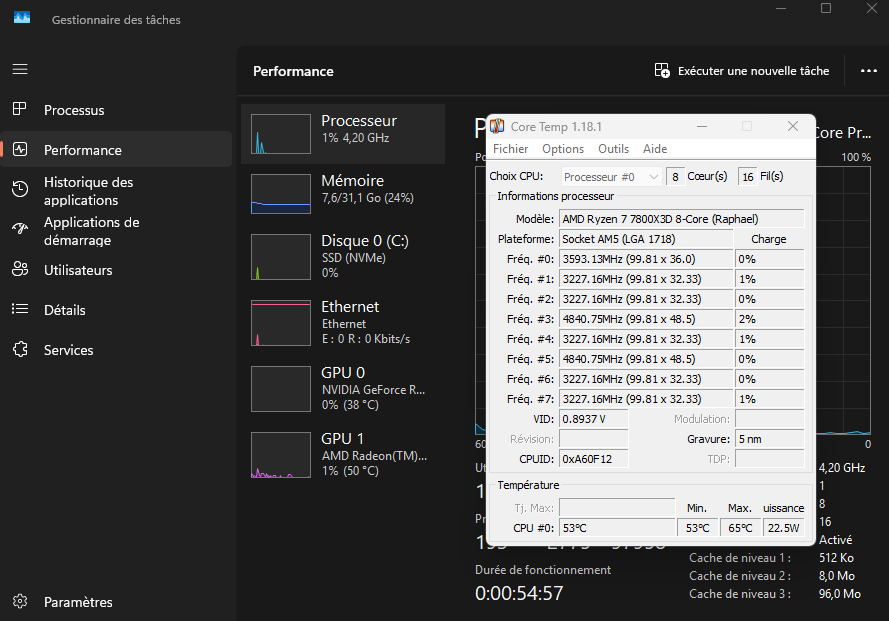Image resolution: width=889 pixels, height=621 pixels.
Task: Click the Cache de niveau 3 value 96,0 Mo
Action: click(840, 594)
